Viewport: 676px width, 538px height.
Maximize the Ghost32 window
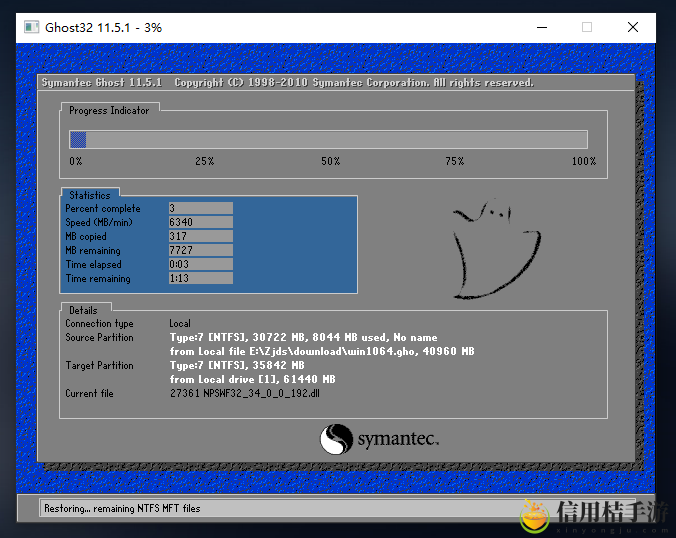coord(587,27)
